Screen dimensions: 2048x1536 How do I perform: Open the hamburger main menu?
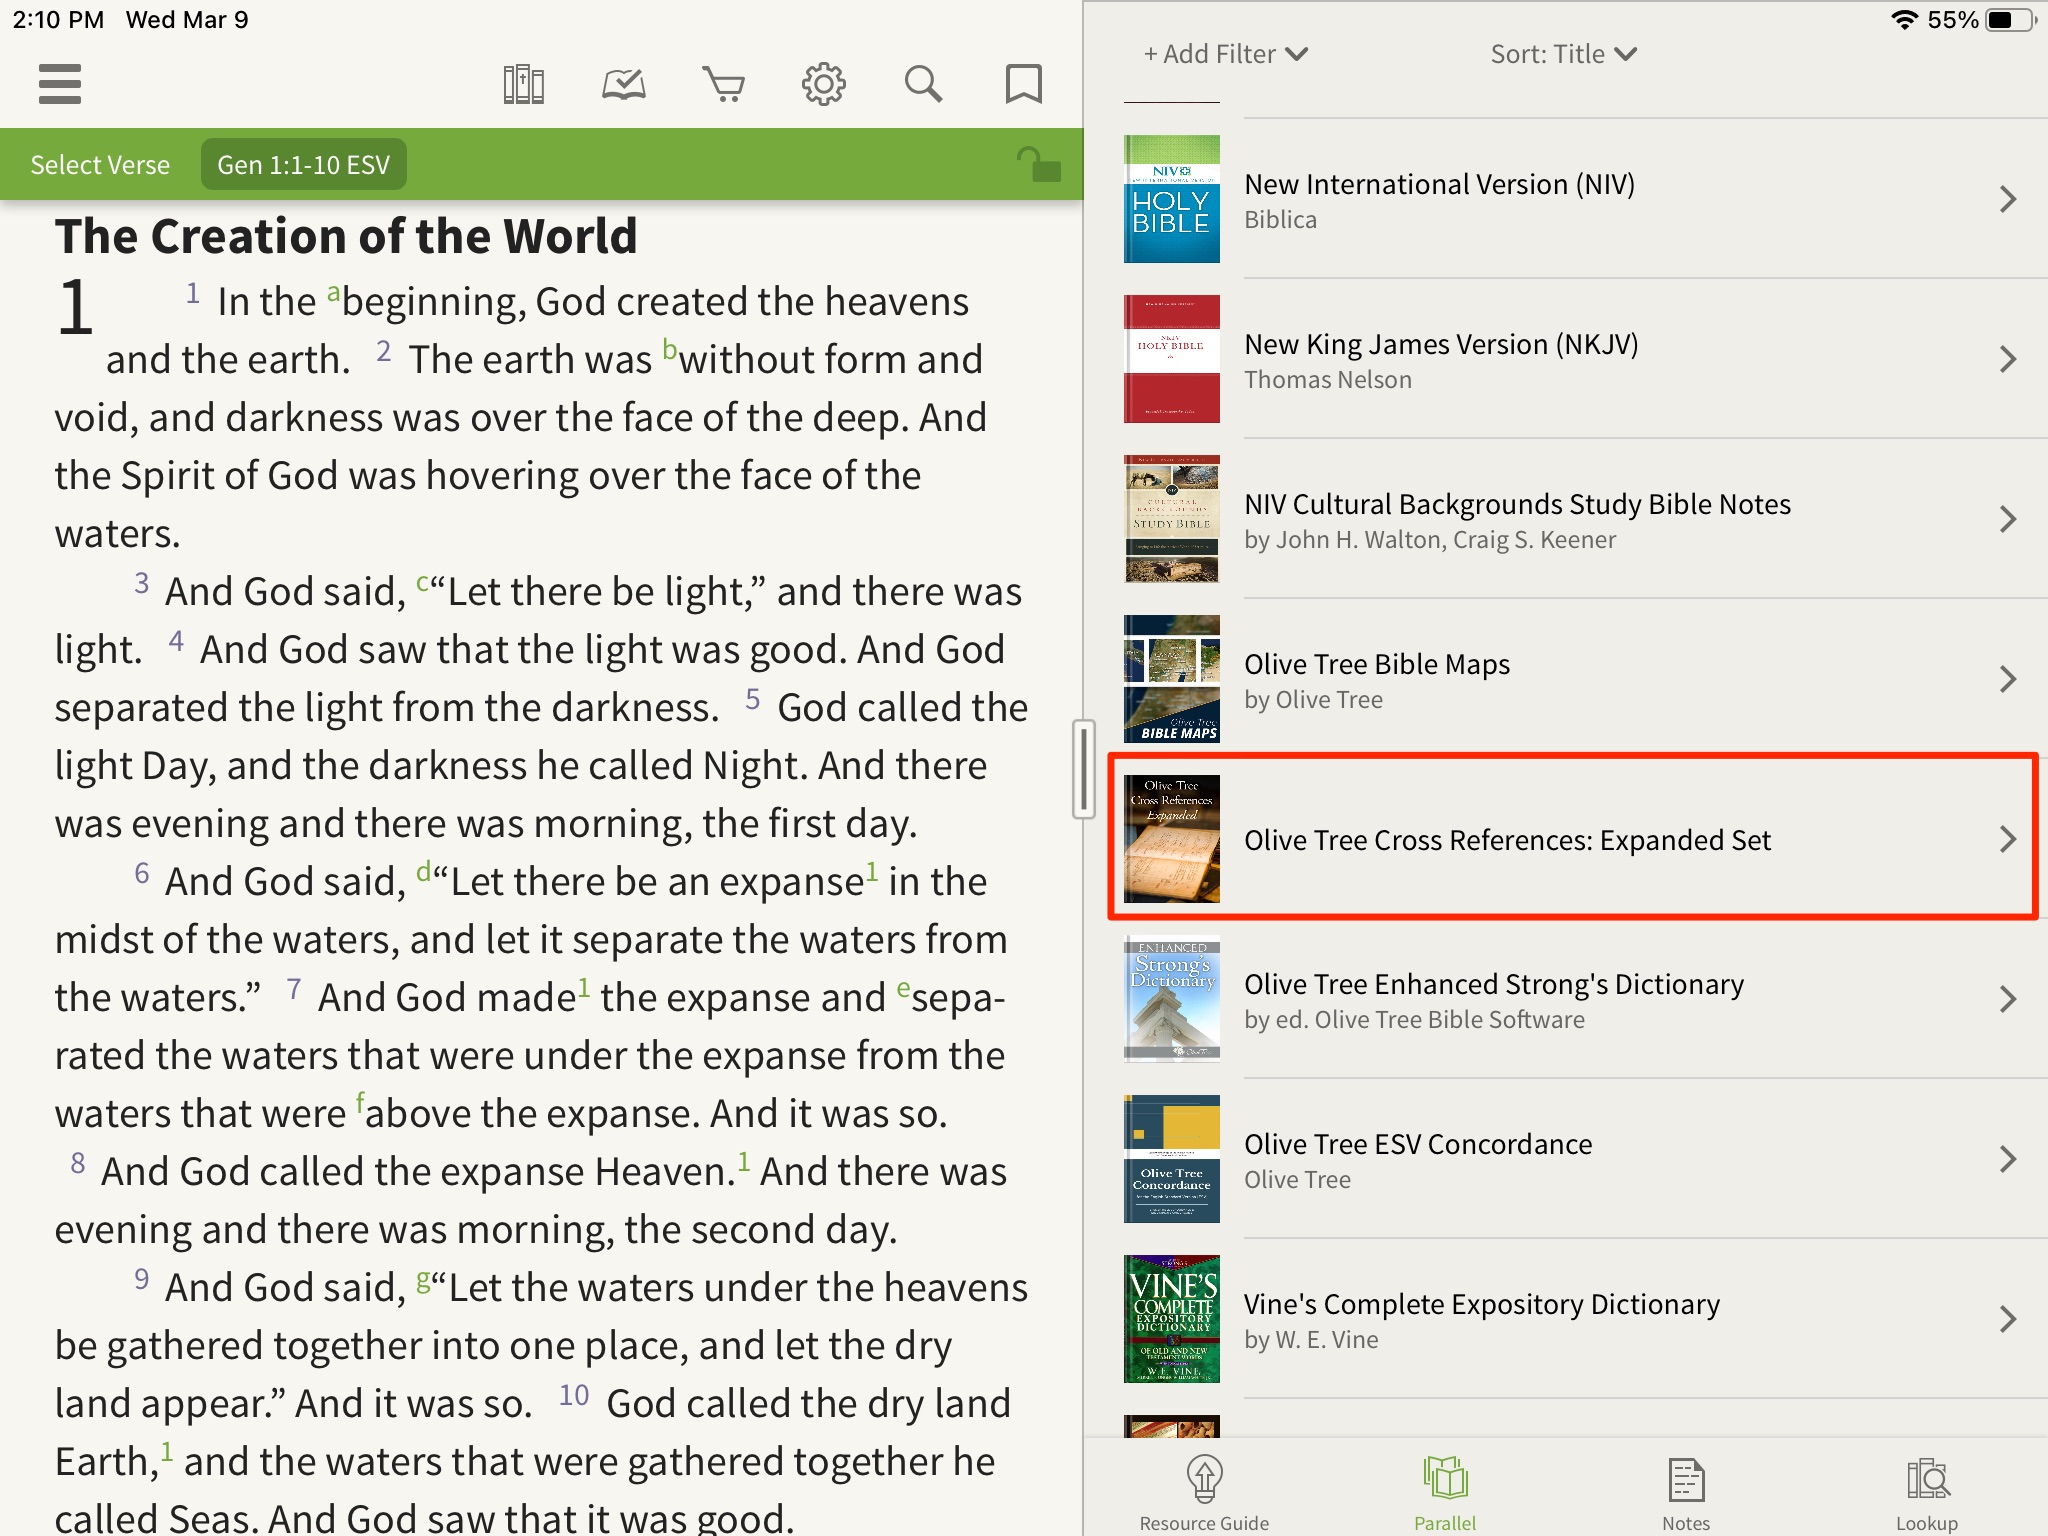pos(60,84)
